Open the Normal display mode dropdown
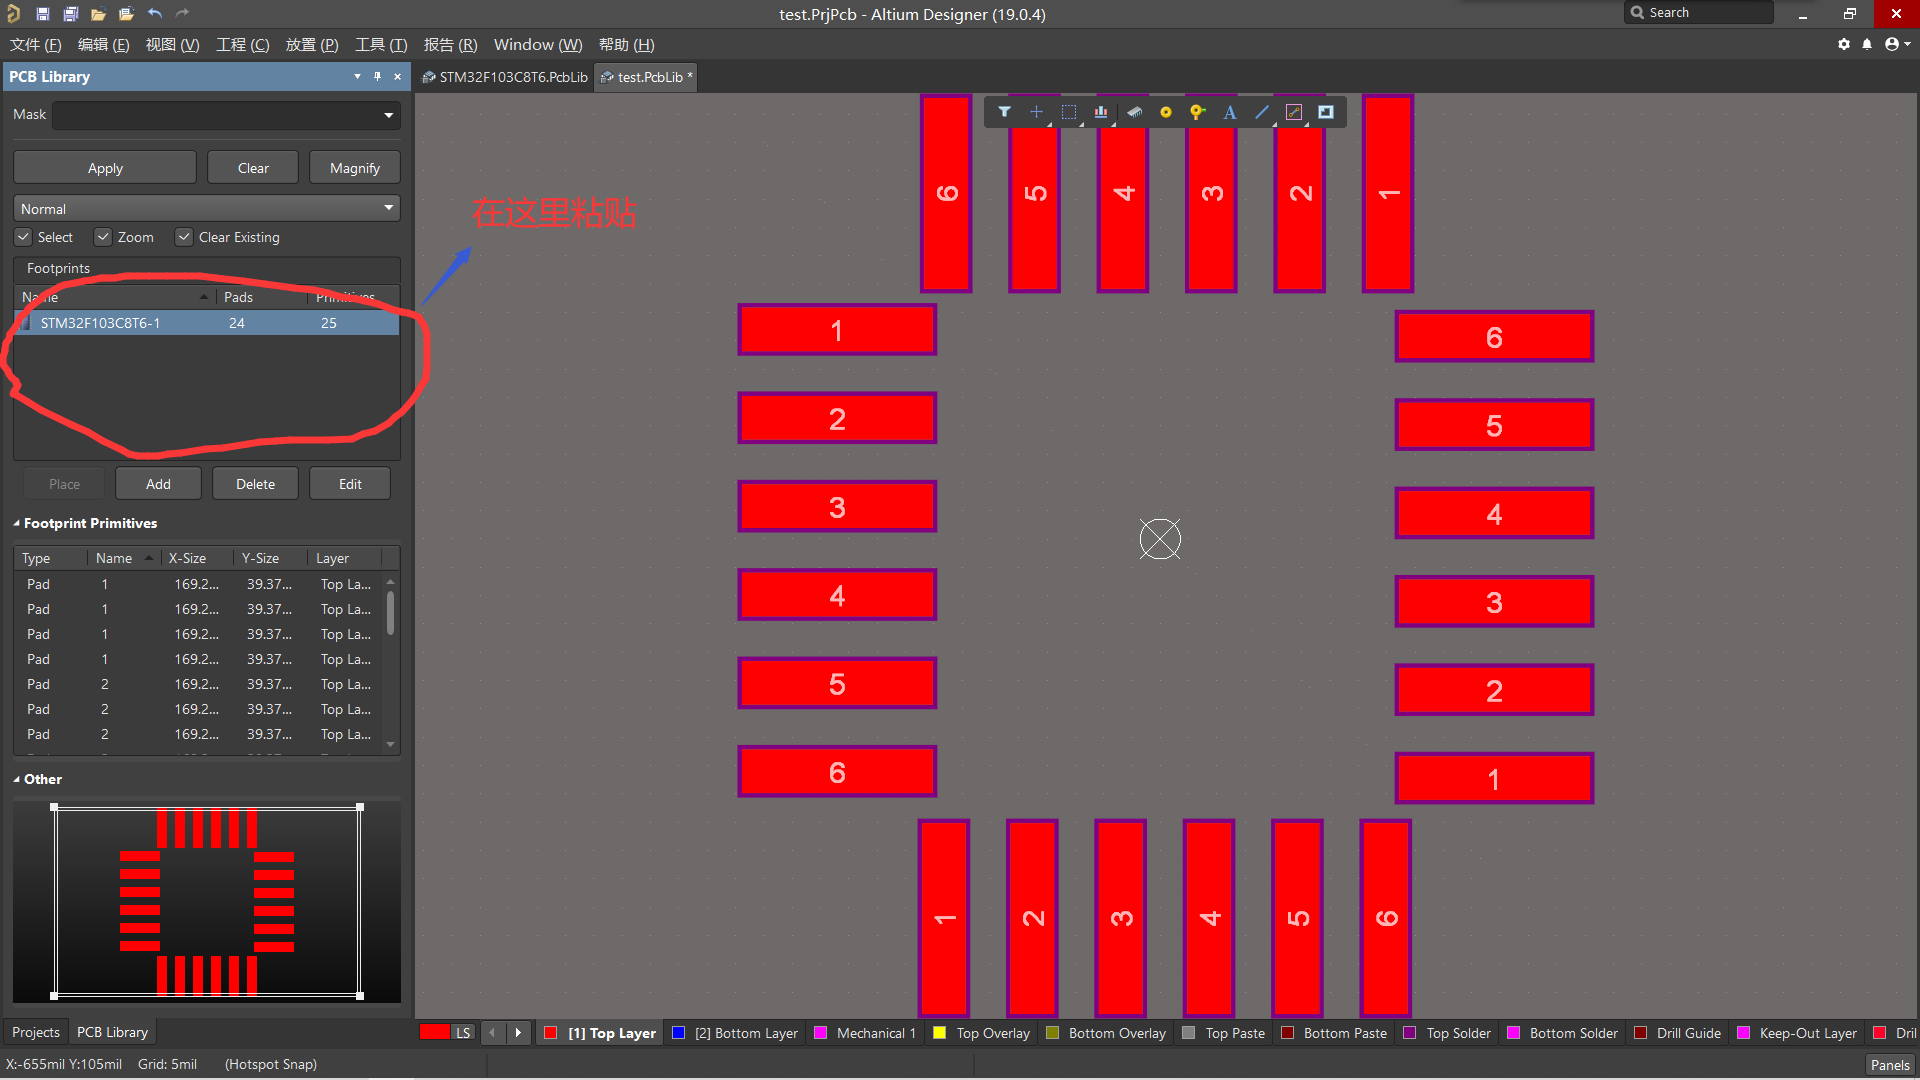The height and width of the screenshot is (1080, 1920). (x=388, y=208)
